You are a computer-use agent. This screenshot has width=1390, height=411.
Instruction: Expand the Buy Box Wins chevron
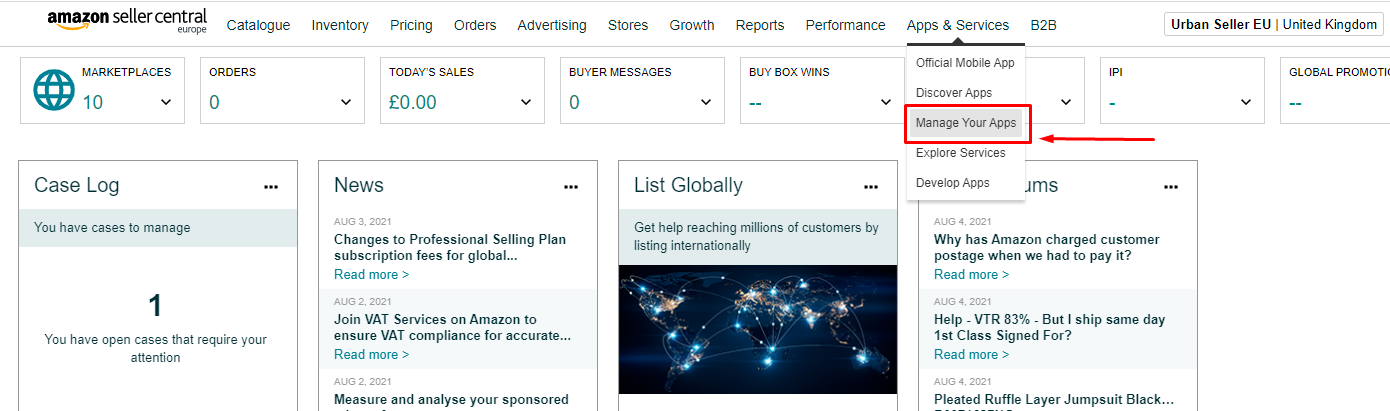(886, 102)
